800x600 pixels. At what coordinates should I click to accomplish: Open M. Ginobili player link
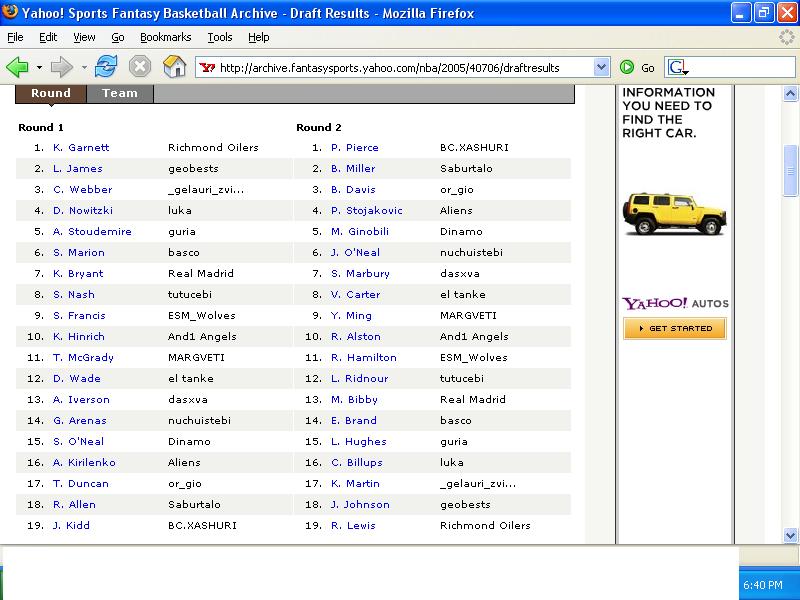(x=360, y=232)
